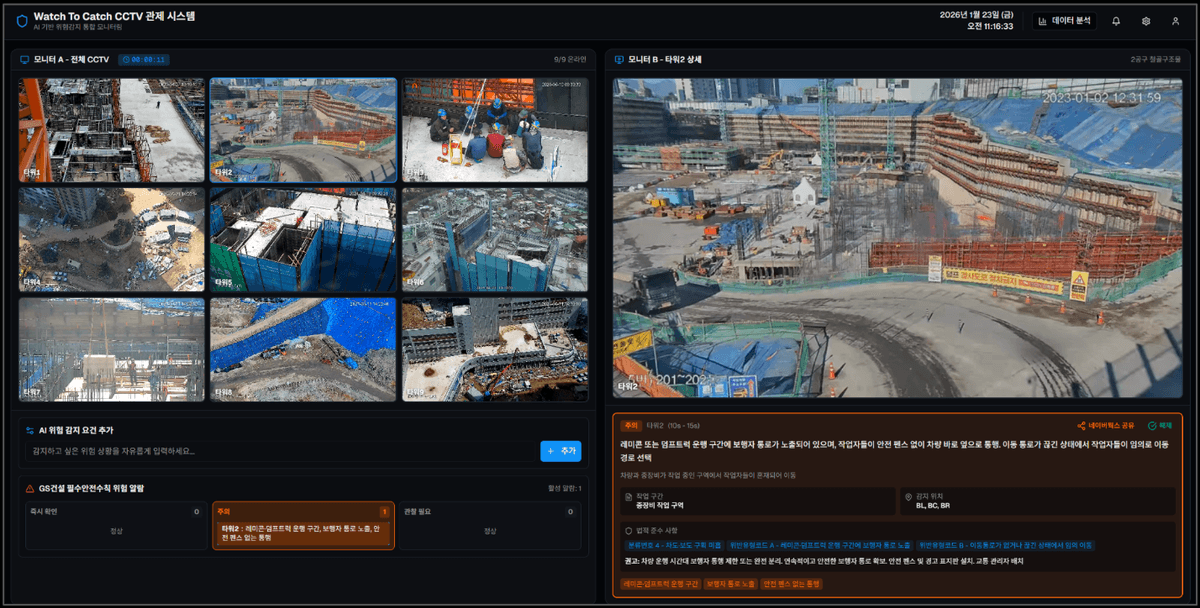Open the 데이터 분석 data analysis button
The height and width of the screenshot is (608, 1200).
[x=1064, y=21]
